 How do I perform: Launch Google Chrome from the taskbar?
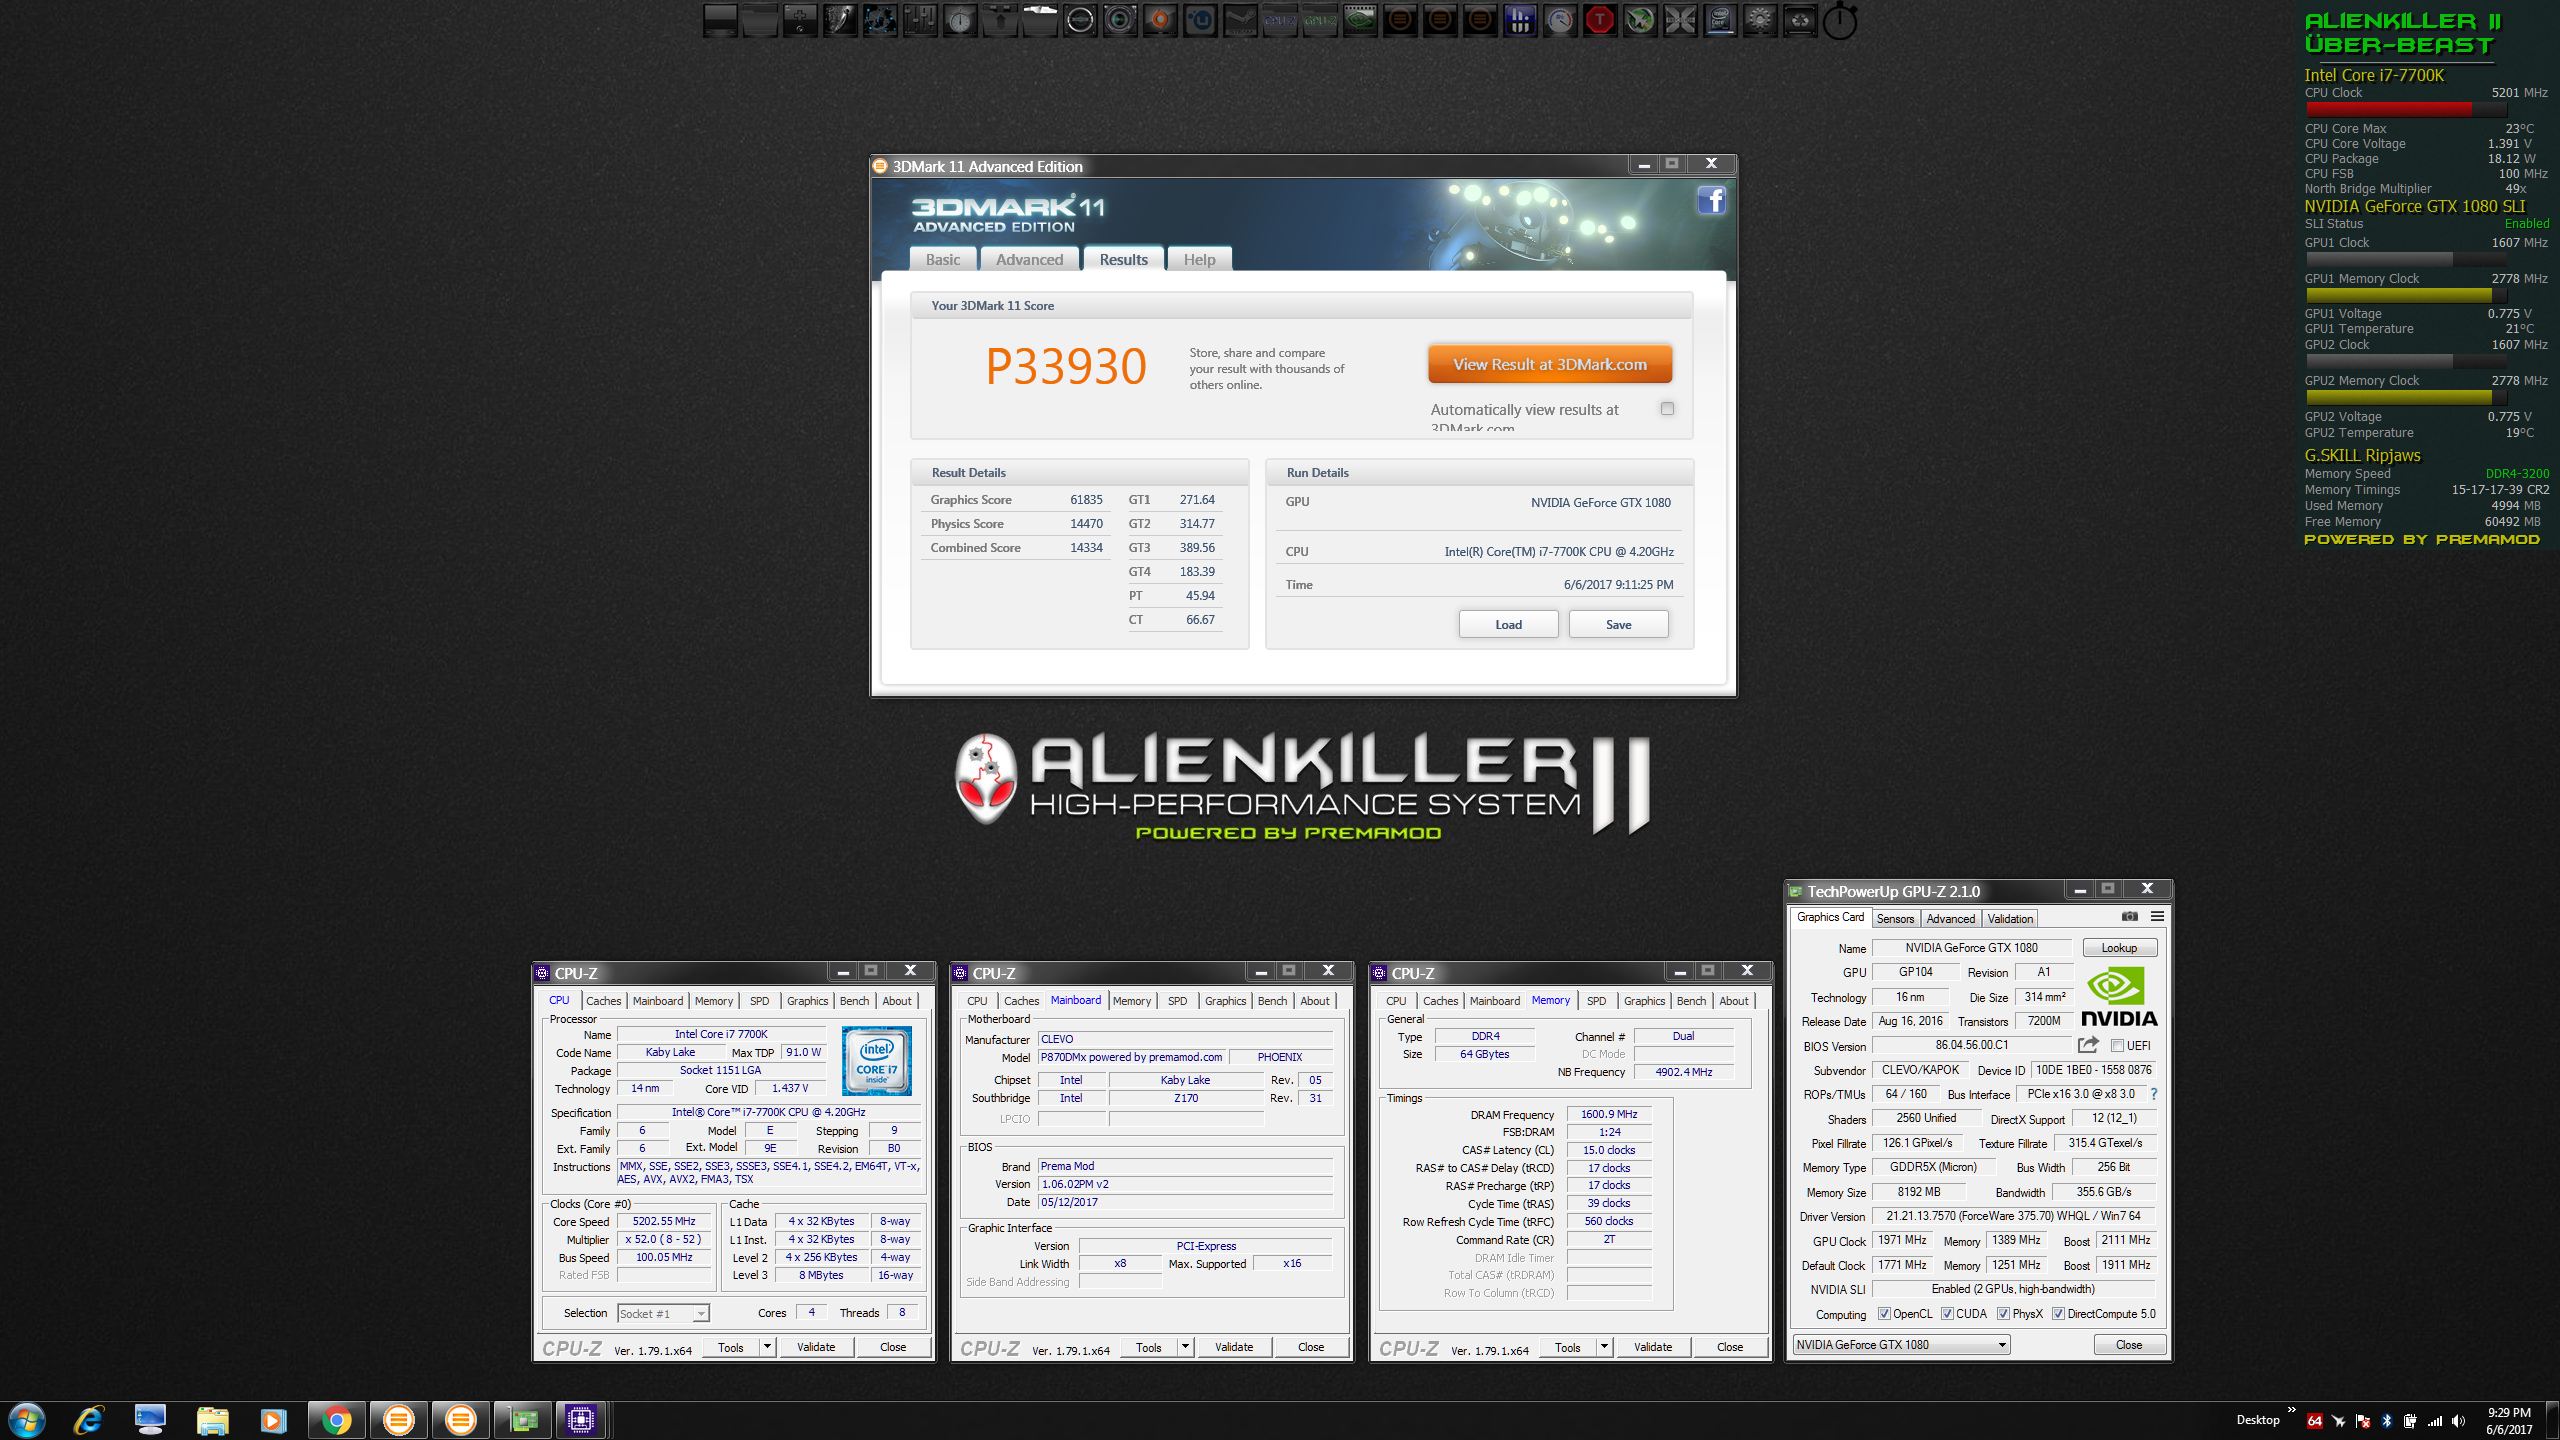(336, 1420)
